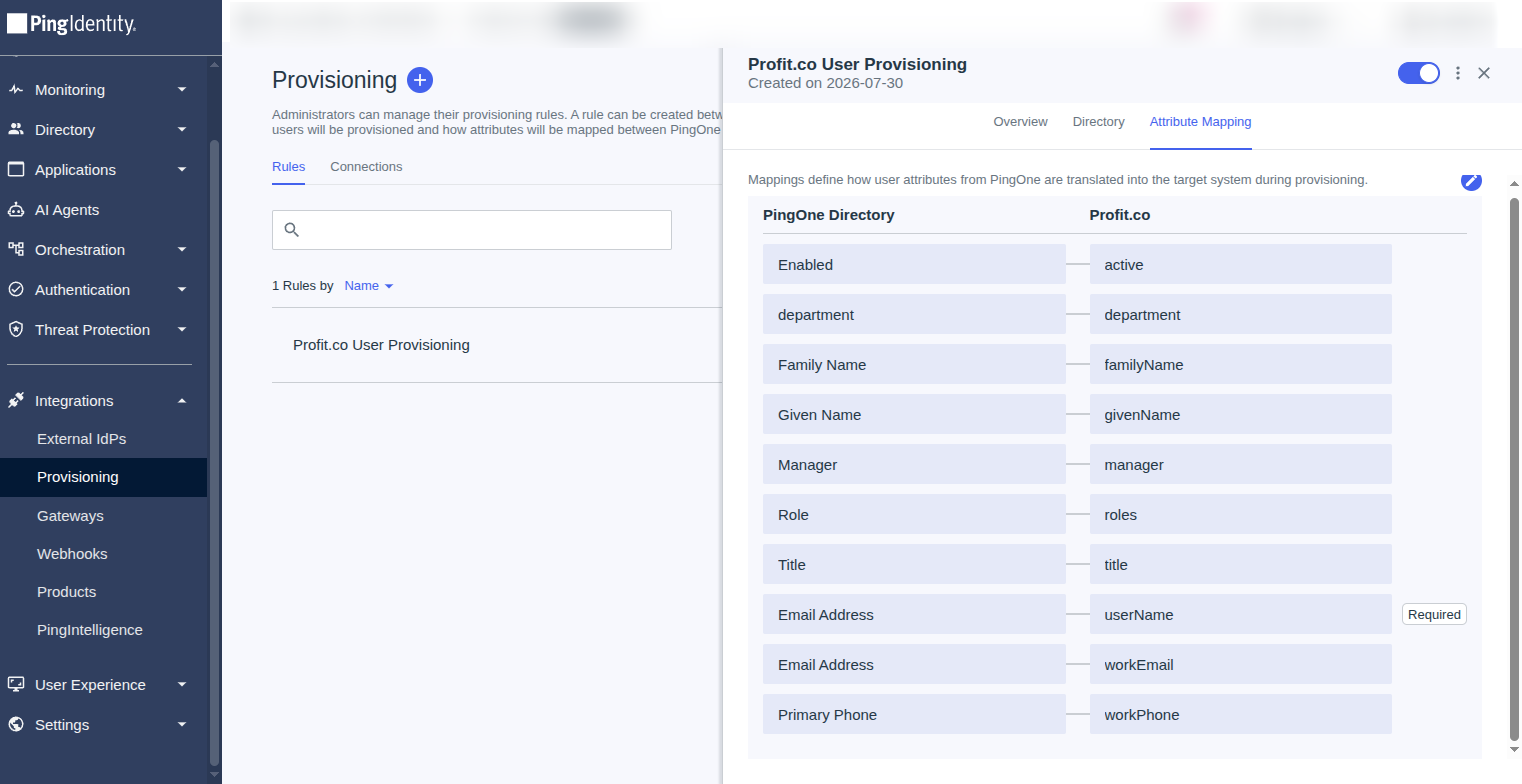The image size is (1522, 784).
Task: Open the Products page
Action: point(67,592)
